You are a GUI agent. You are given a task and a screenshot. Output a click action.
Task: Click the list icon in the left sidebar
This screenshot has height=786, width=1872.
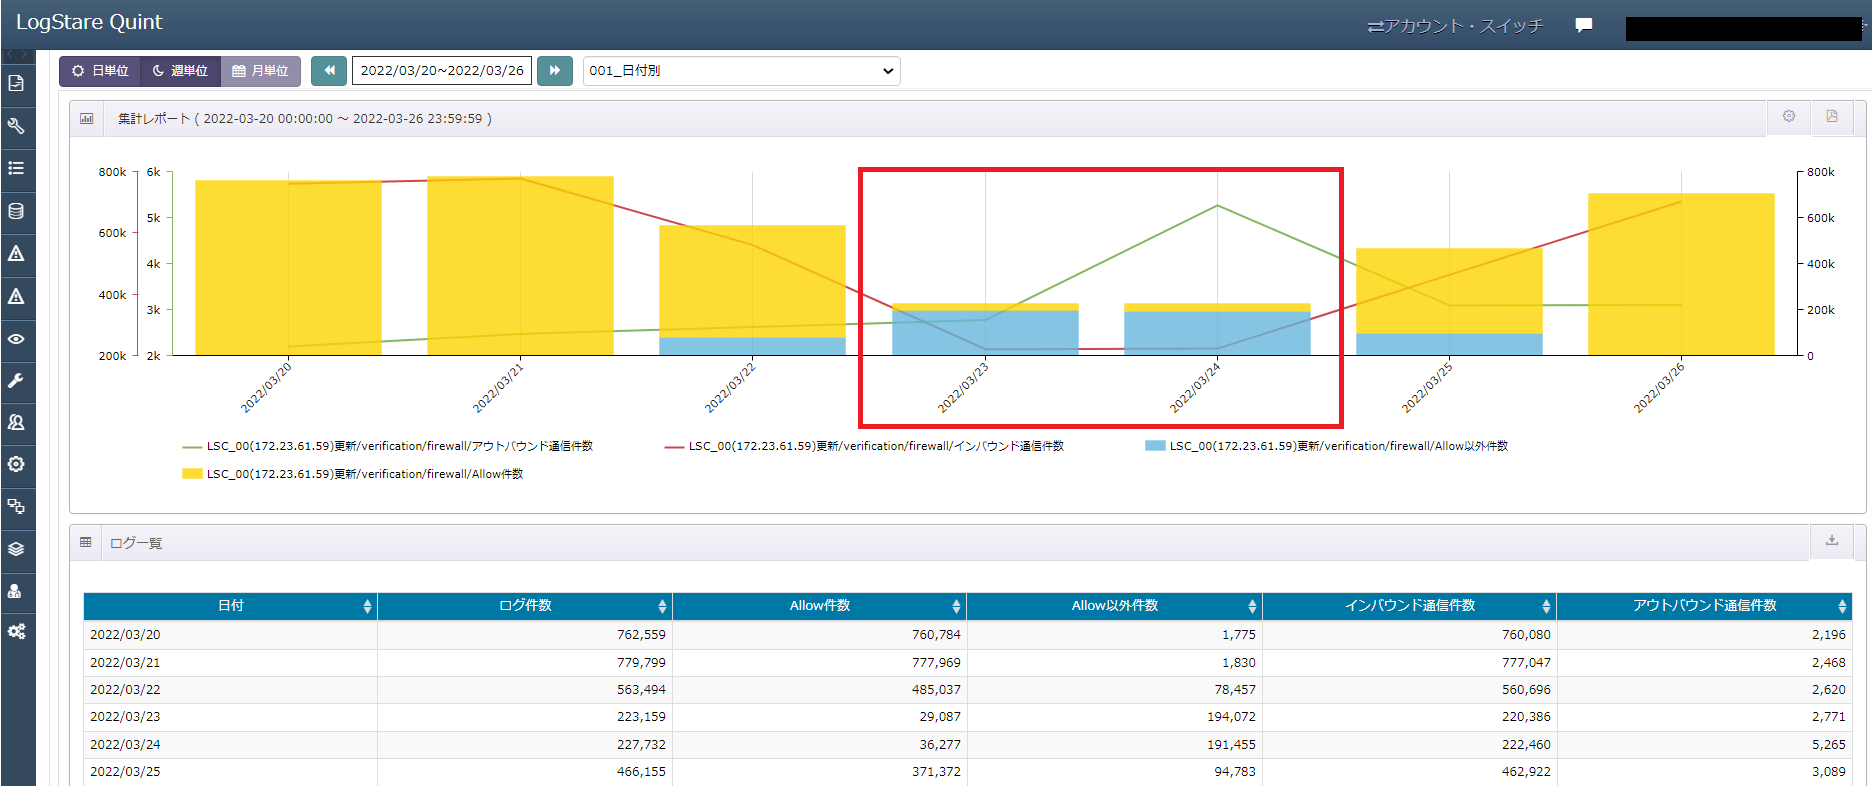pos(17,168)
